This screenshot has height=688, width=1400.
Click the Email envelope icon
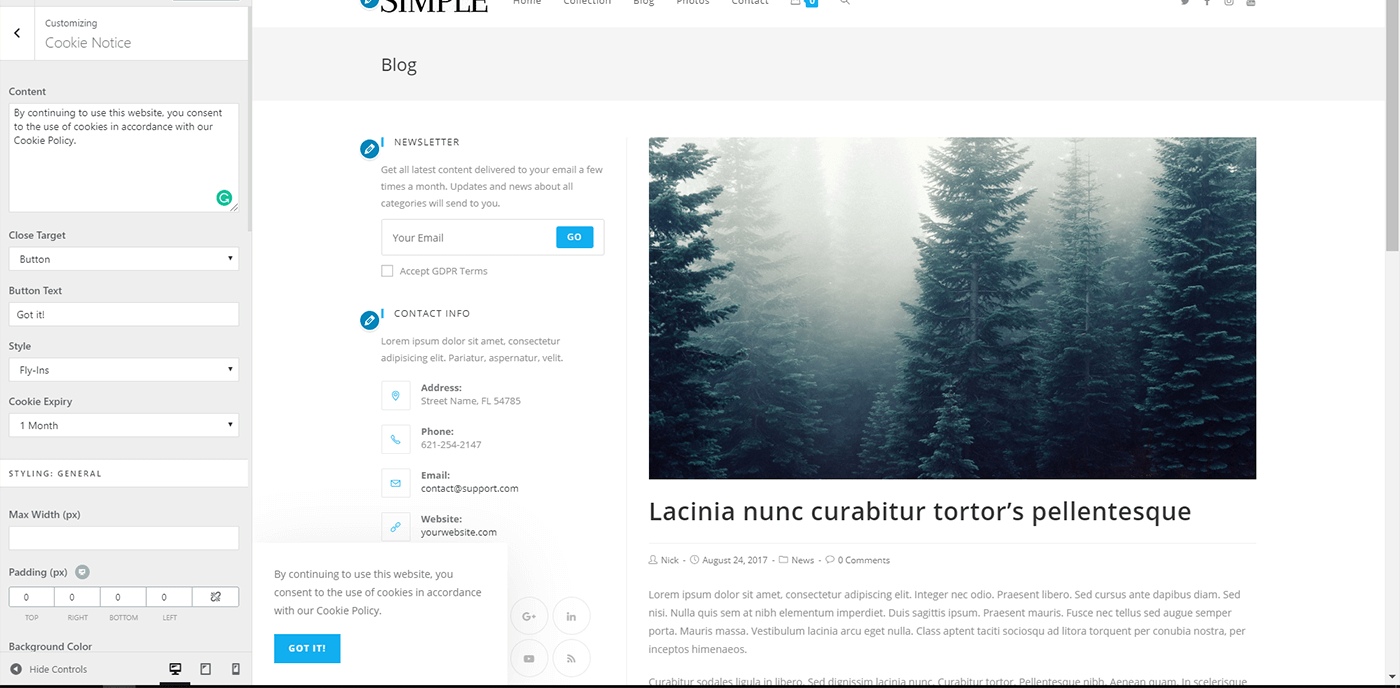click(396, 483)
